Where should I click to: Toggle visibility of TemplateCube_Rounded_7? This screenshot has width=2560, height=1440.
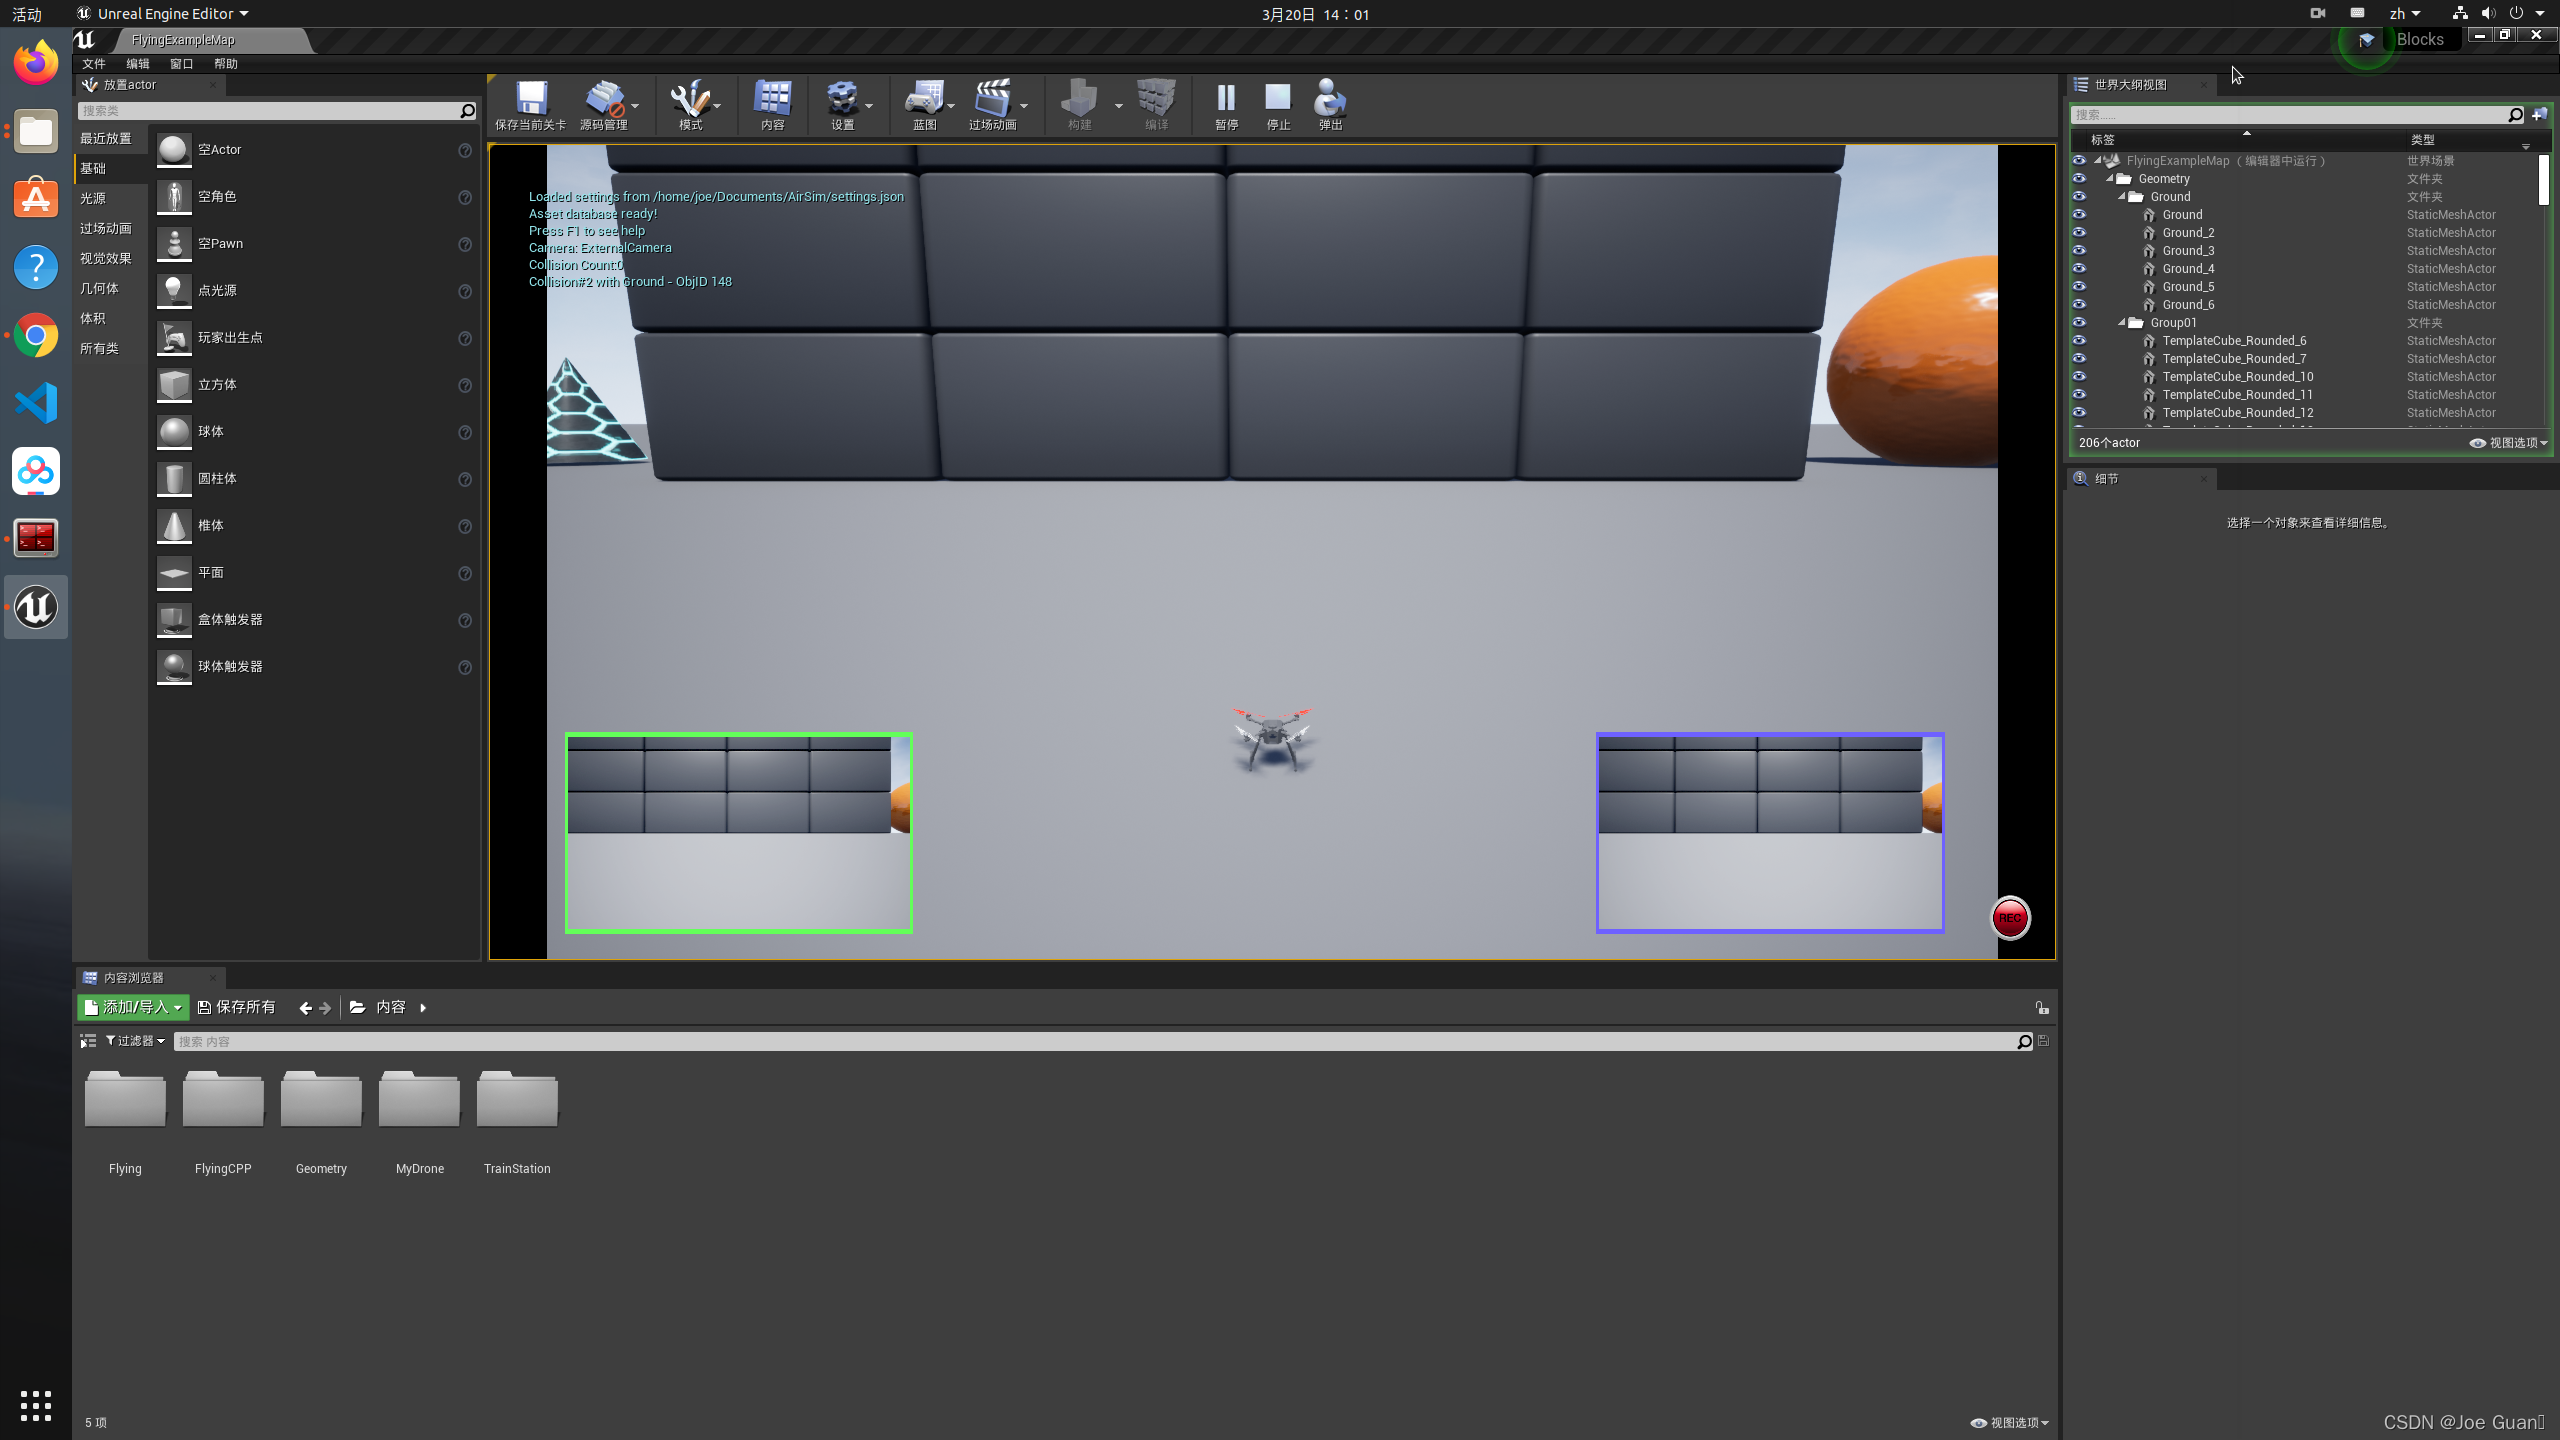tap(2079, 359)
